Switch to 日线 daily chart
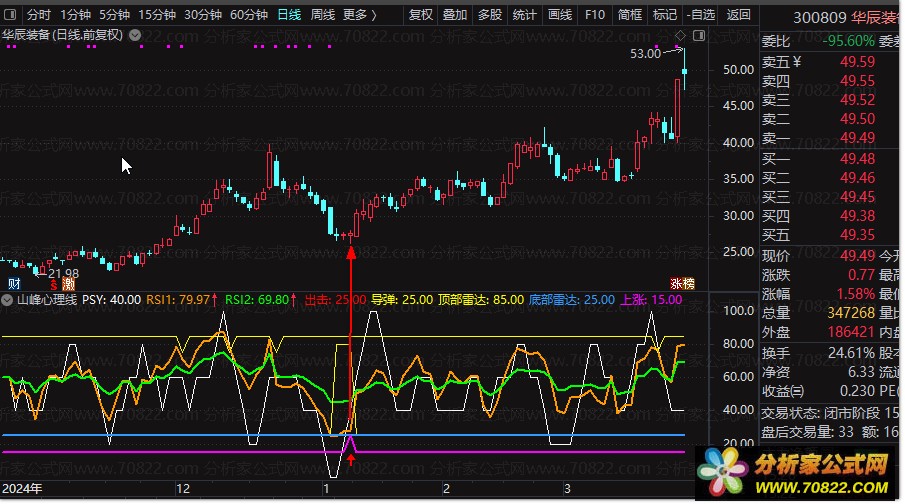Image resolution: width=905 pixels, height=504 pixels. tap(289, 14)
